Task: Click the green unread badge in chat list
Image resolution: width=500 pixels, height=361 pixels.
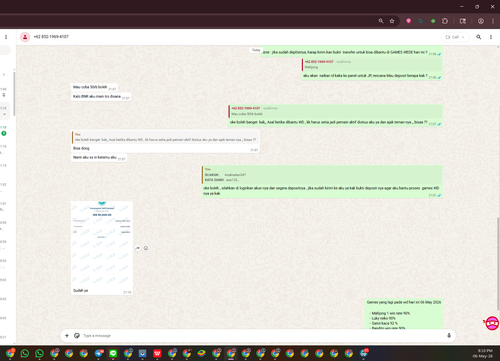Action: [x=4, y=133]
